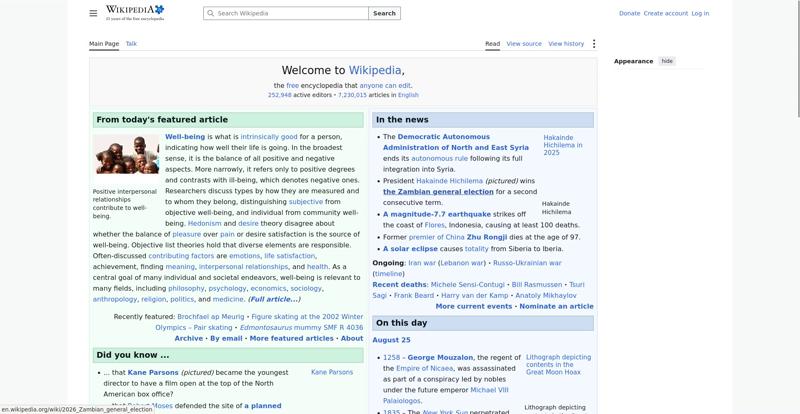Open the 'premier of China' link
The height and width of the screenshot is (414, 800).
click(x=437, y=237)
